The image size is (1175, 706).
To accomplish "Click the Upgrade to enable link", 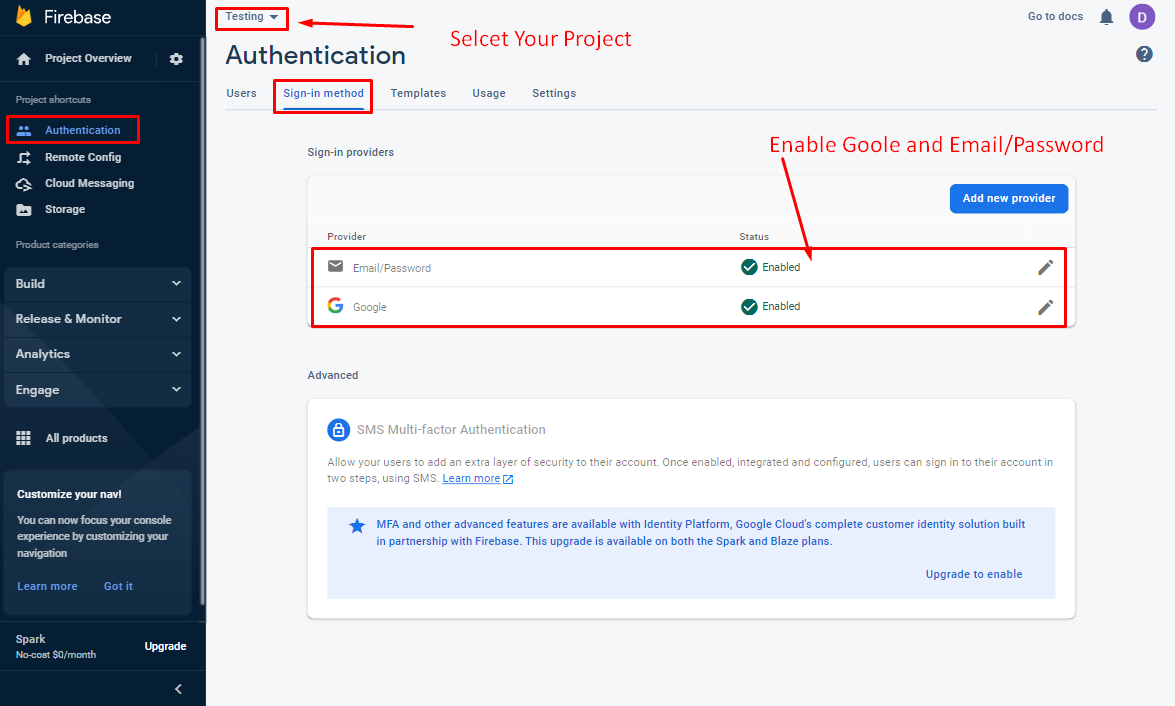I will coord(973,574).
